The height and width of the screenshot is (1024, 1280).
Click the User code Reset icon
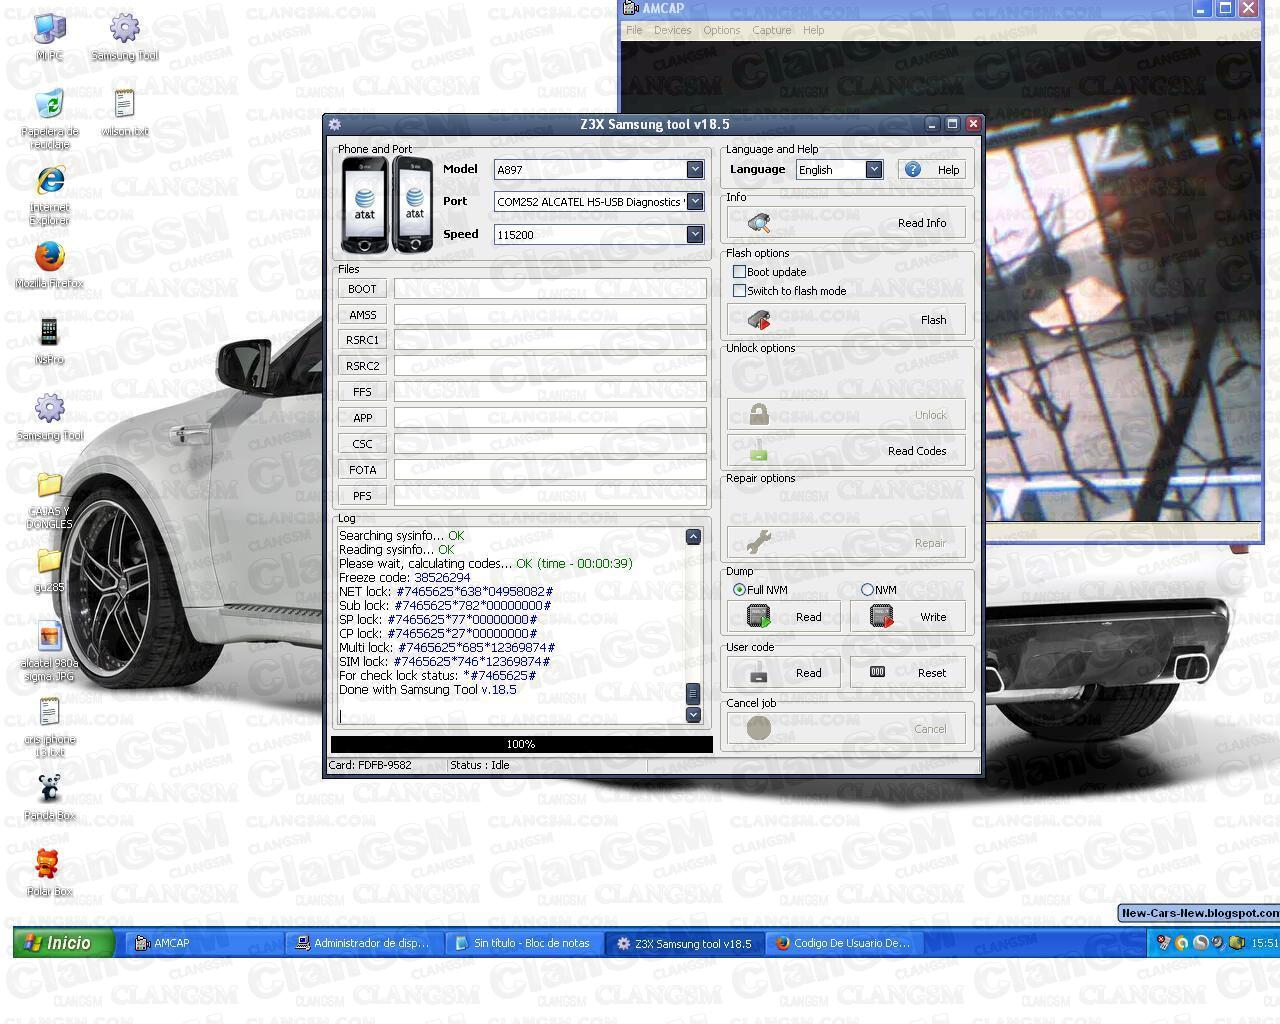pyautogui.click(x=877, y=672)
